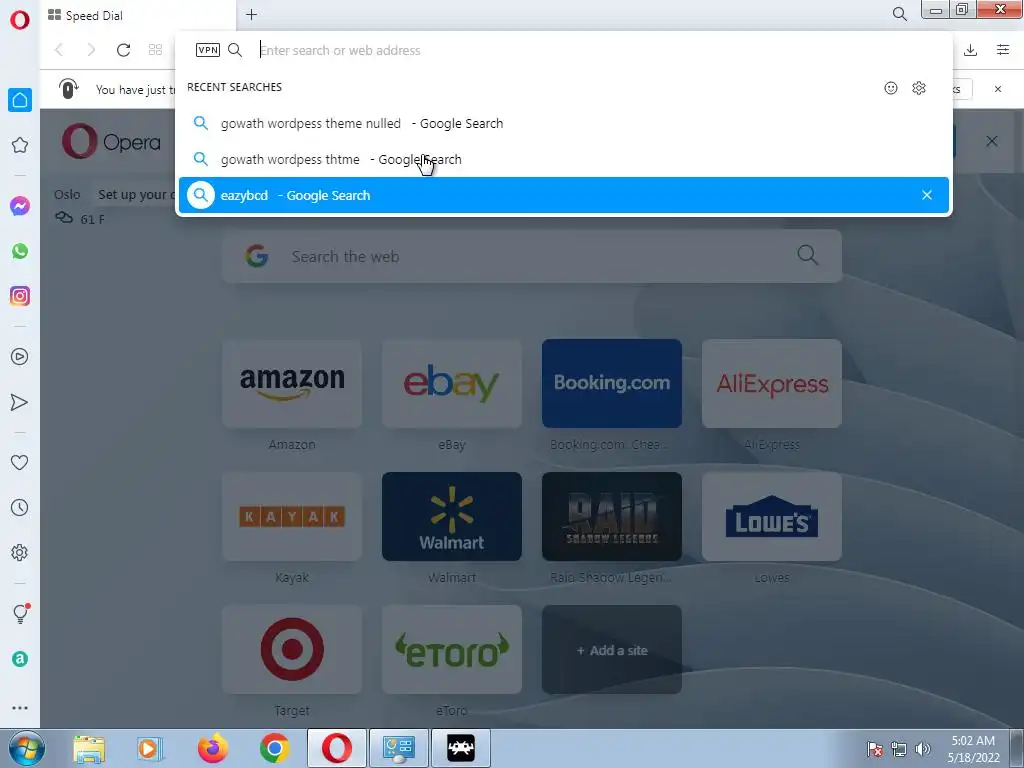This screenshot has height=768, width=1024.
Task: Click the volume speaker tray icon
Action: coord(922,749)
